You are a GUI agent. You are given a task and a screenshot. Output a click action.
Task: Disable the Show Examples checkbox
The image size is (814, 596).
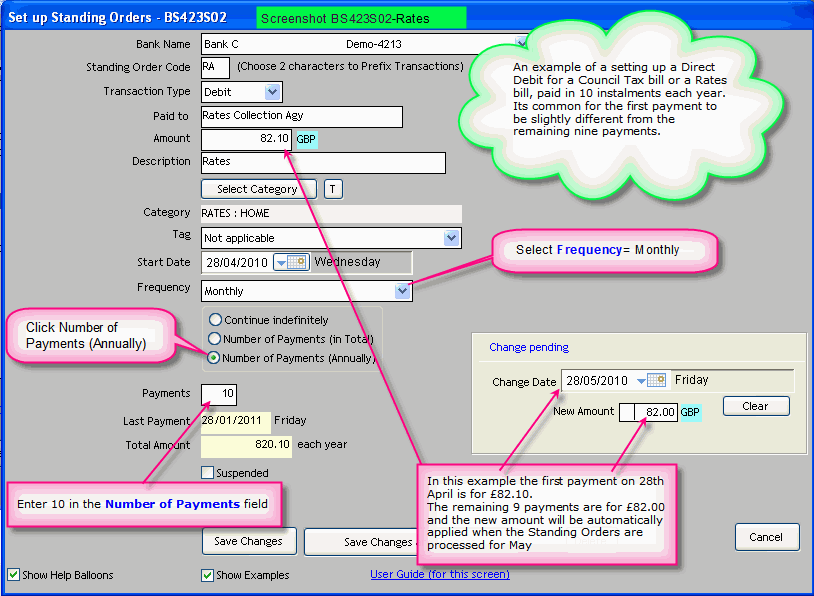point(208,575)
